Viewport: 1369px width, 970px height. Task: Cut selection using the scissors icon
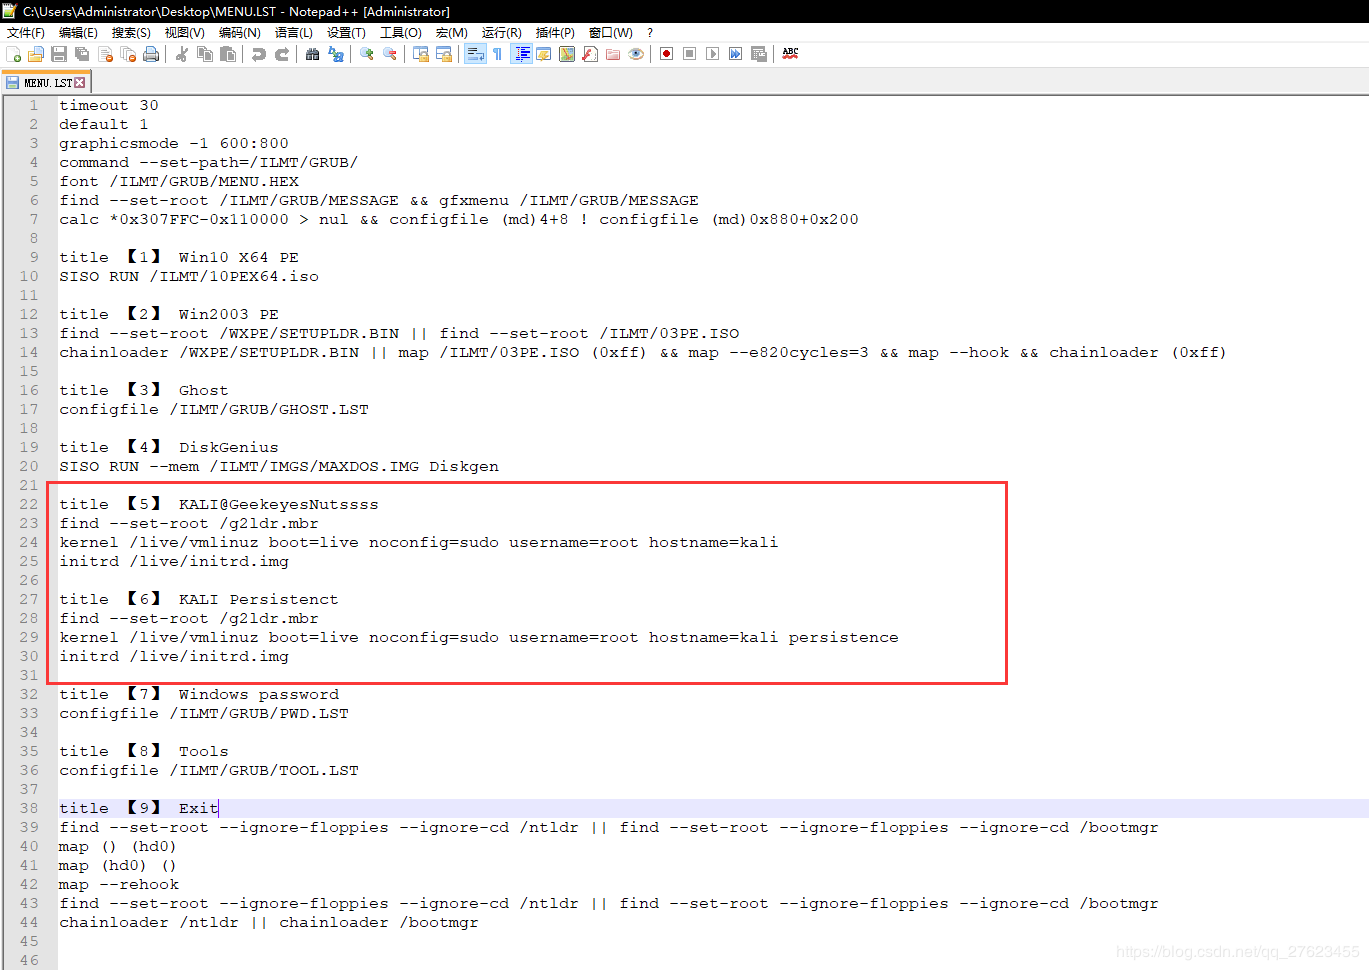(182, 54)
